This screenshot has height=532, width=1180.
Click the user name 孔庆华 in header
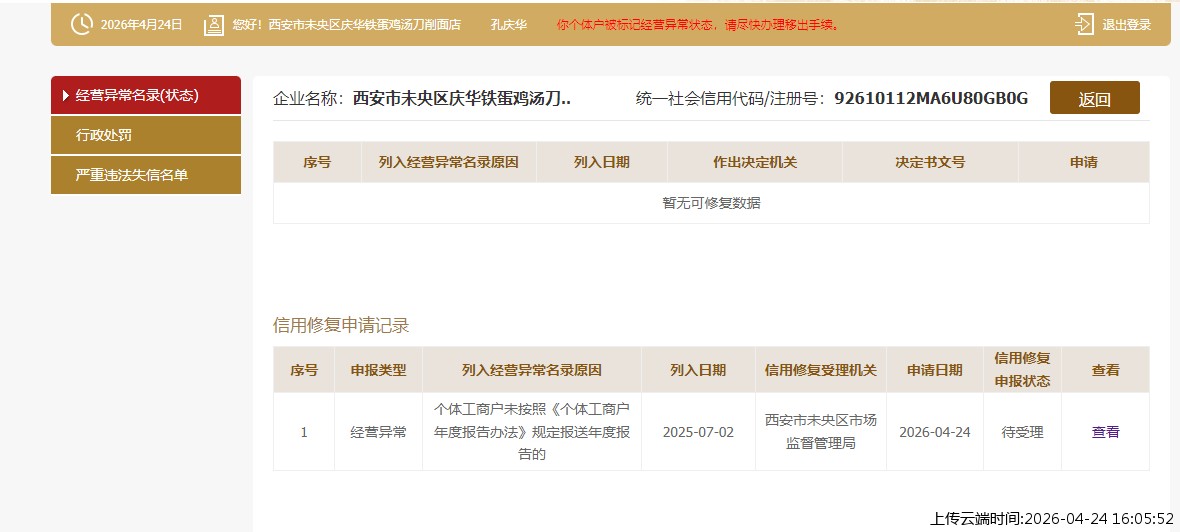[509, 25]
